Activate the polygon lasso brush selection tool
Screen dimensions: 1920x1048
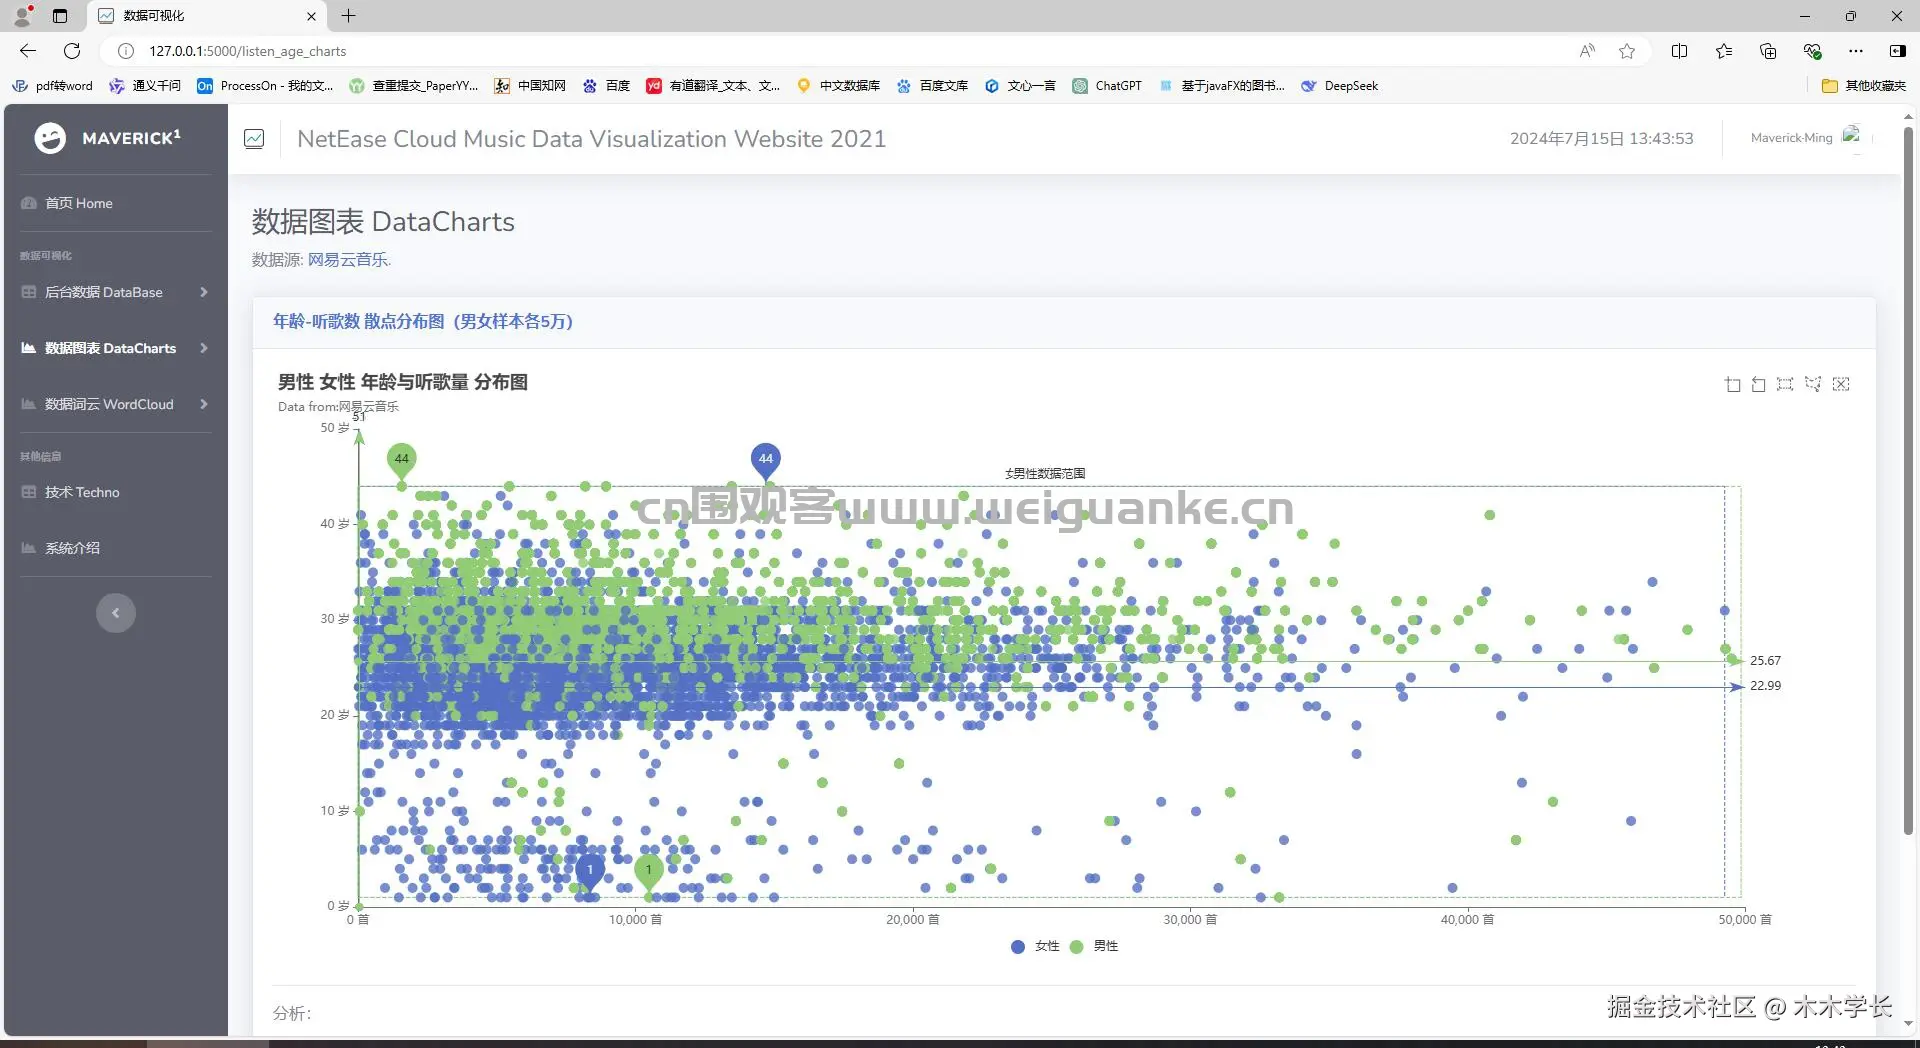tap(1813, 384)
